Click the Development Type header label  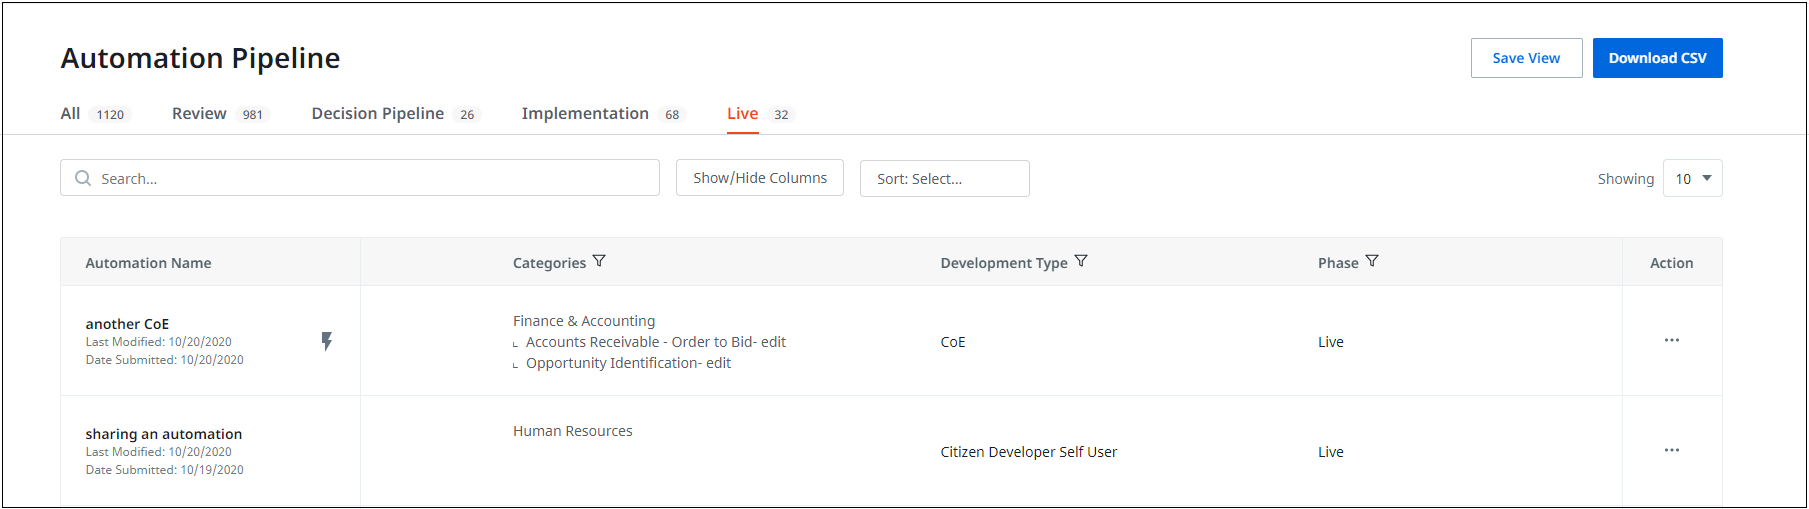pos(1004,263)
